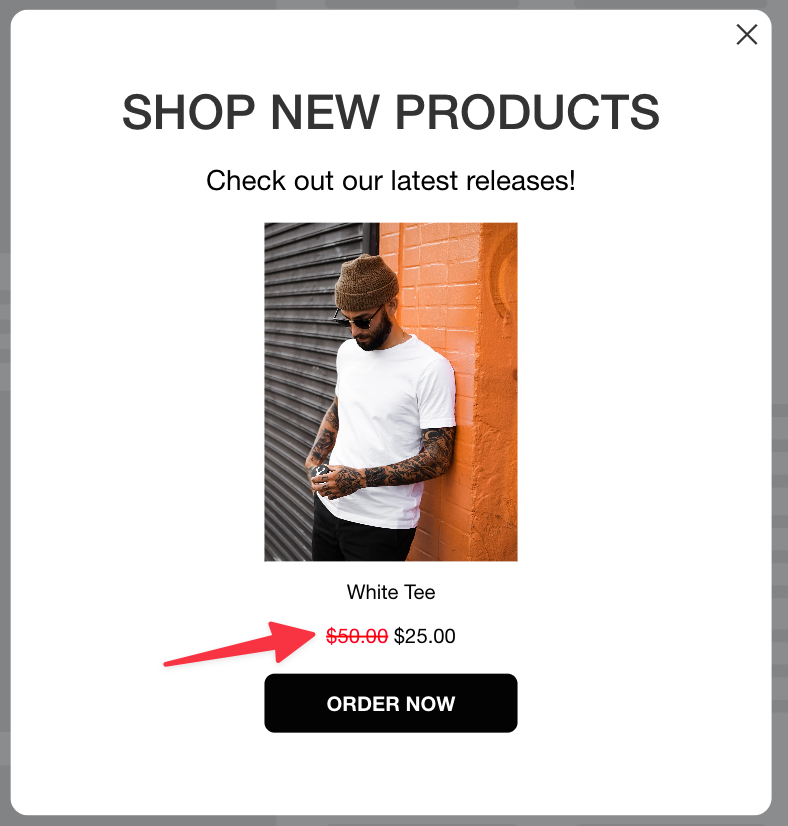The height and width of the screenshot is (826, 788).
Task: Click the $25.00 sale price
Action: click(425, 636)
